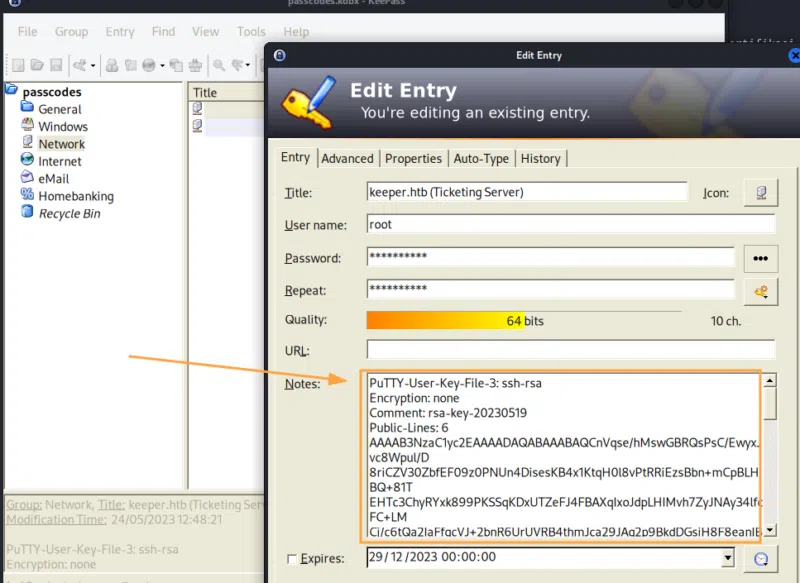The height and width of the screenshot is (583, 800).
Task: Click the Open URL globe icon
Action: coord(149,65)
